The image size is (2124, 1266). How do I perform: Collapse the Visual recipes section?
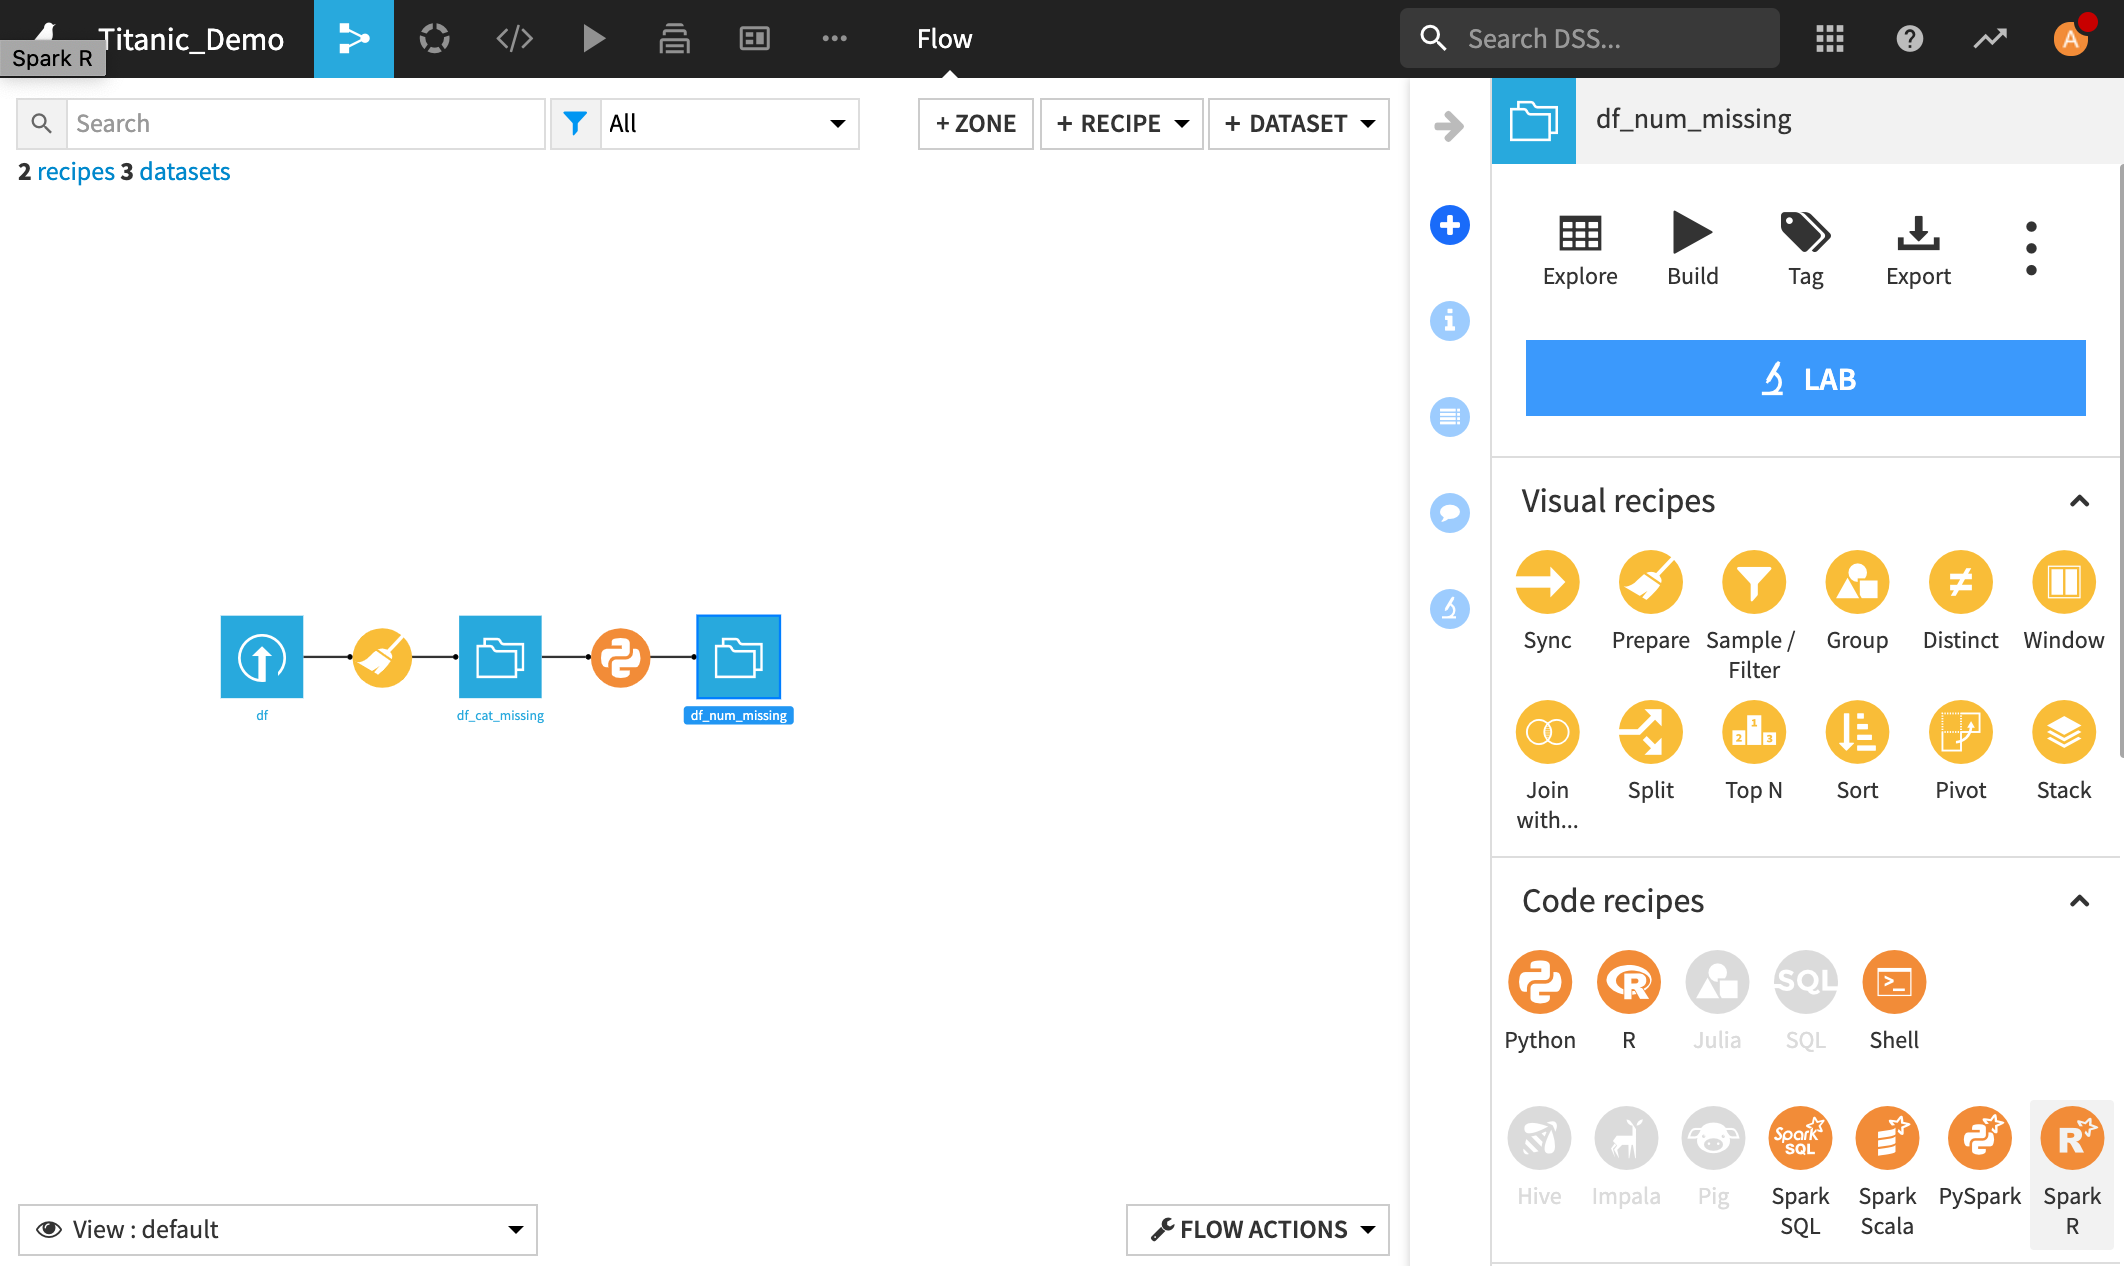point(2079,501)
